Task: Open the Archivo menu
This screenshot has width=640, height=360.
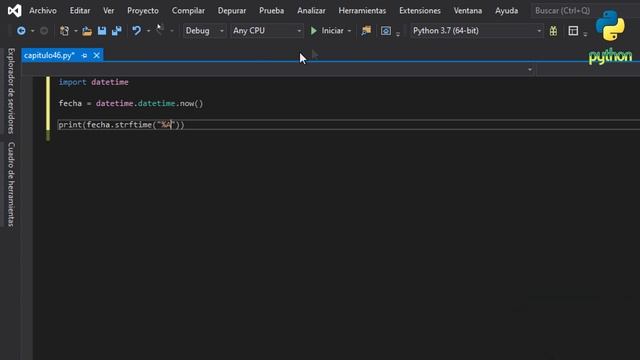Action: pyautogui.click(x=43, y=11)
